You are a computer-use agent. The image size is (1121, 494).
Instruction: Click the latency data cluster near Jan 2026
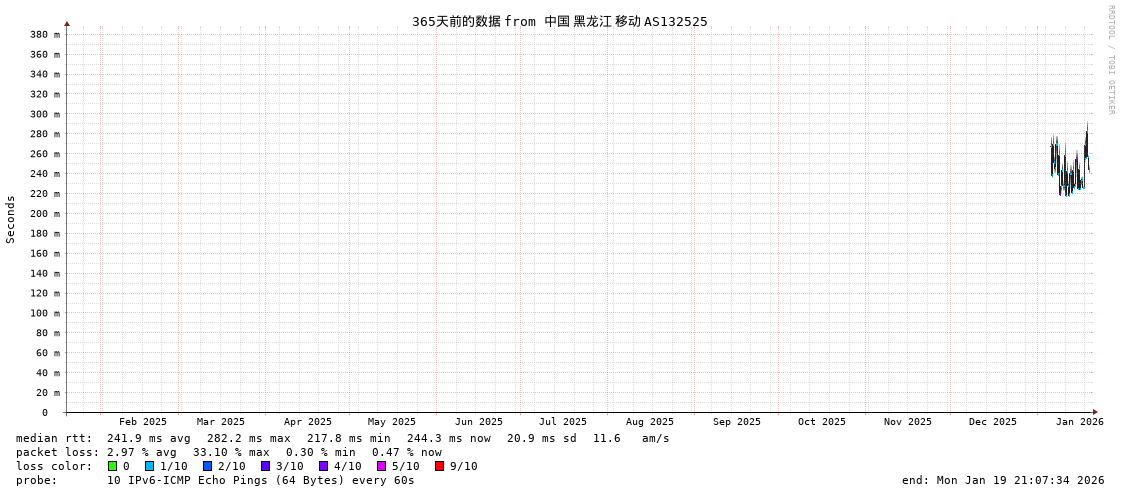tap(1068, 168)
